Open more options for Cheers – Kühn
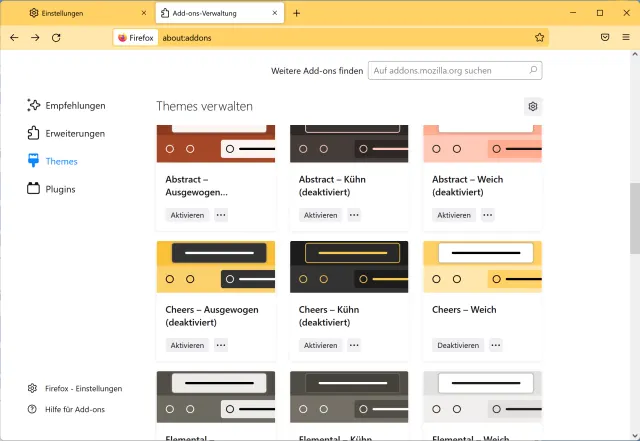 click(x=354, y=345)
